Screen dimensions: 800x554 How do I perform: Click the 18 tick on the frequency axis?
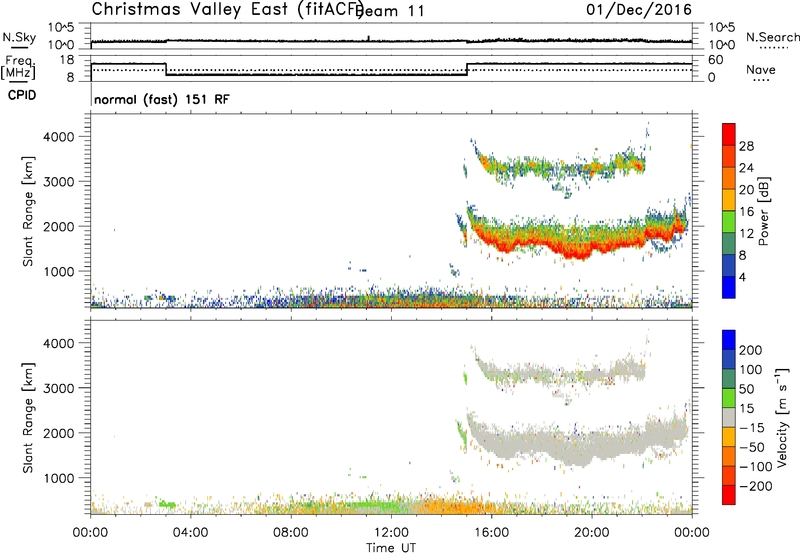[x=66, y=60]
